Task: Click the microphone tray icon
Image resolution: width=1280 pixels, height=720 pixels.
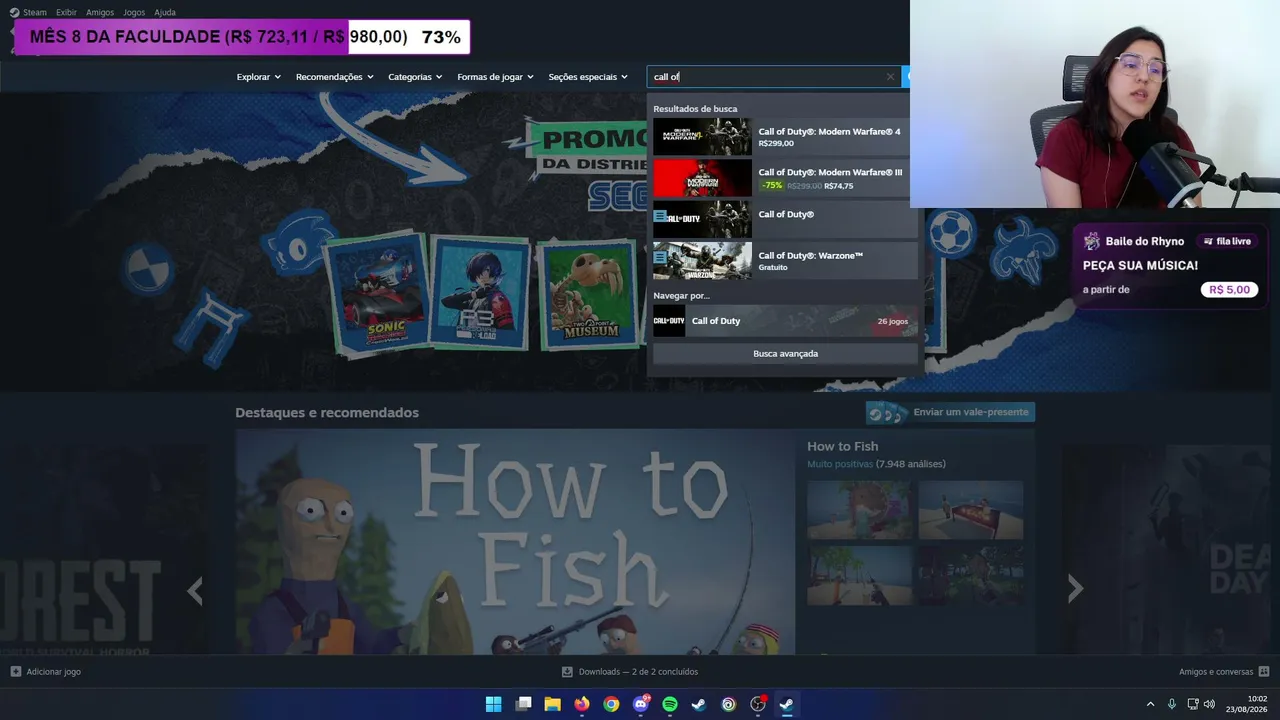Action: pos(1172,704)
